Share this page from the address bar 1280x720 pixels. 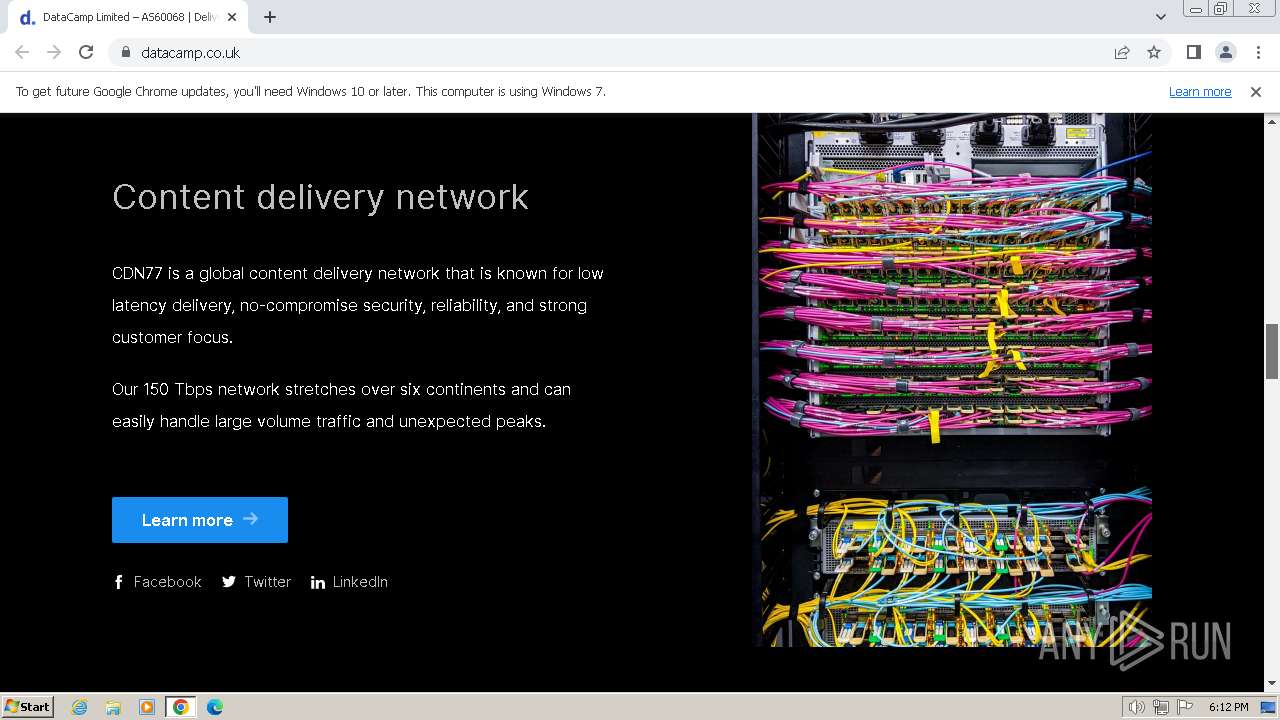[1122, 52]
